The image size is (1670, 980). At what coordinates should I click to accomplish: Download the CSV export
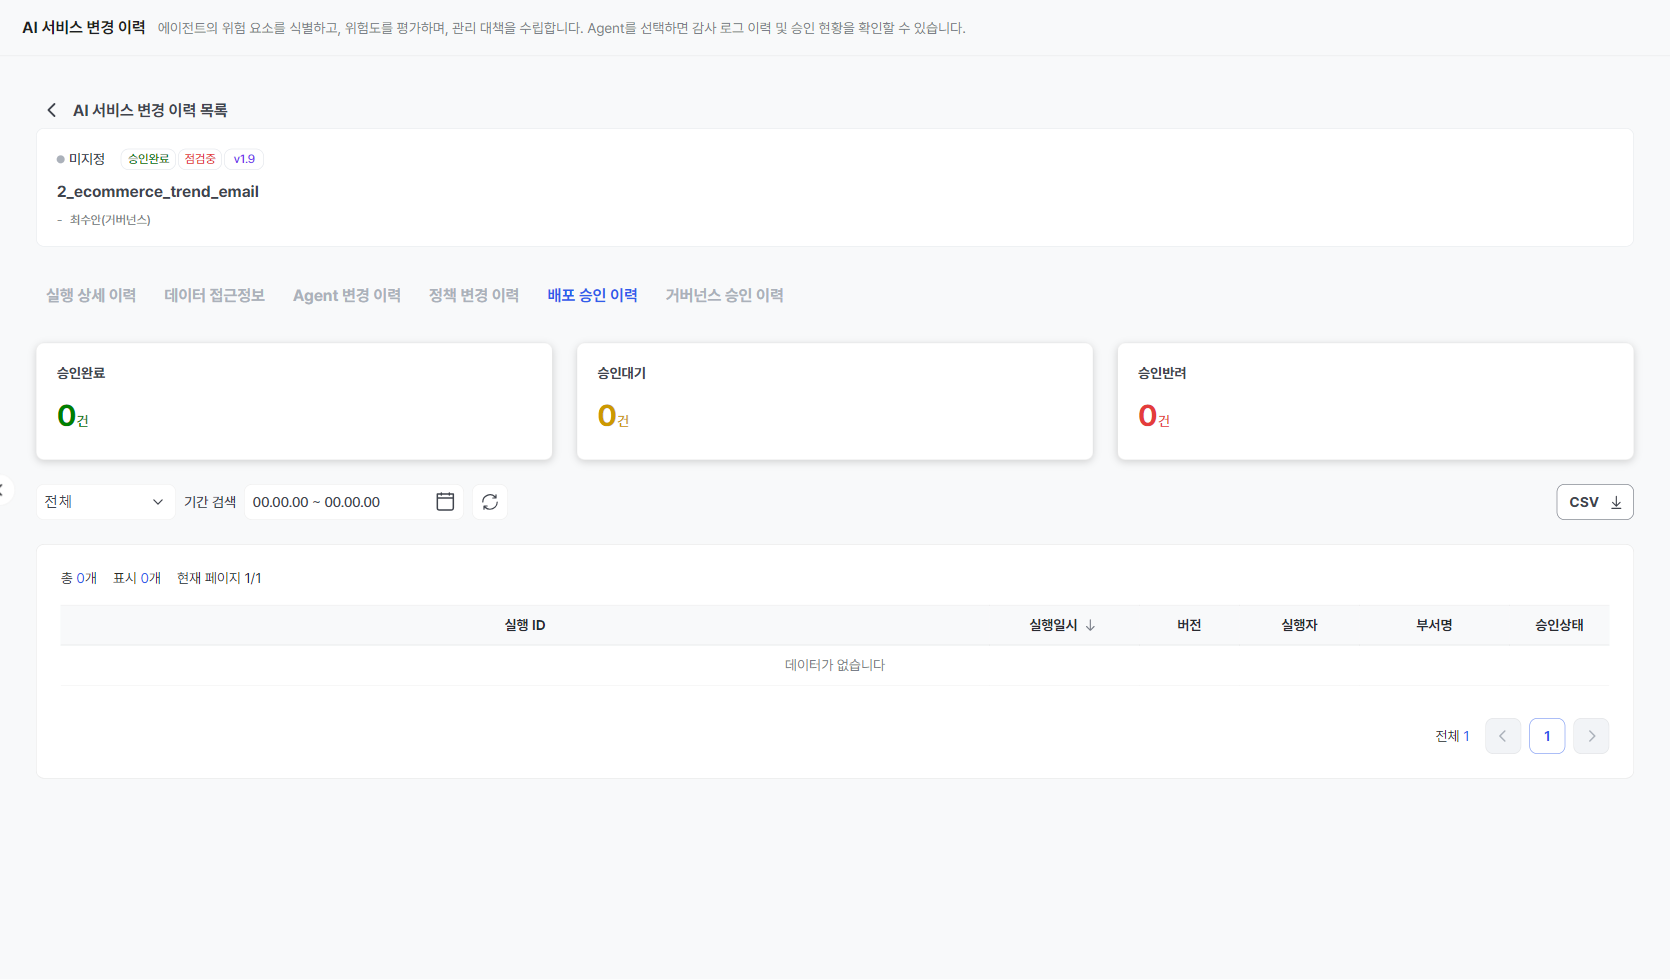click(x=1595, y=502)
